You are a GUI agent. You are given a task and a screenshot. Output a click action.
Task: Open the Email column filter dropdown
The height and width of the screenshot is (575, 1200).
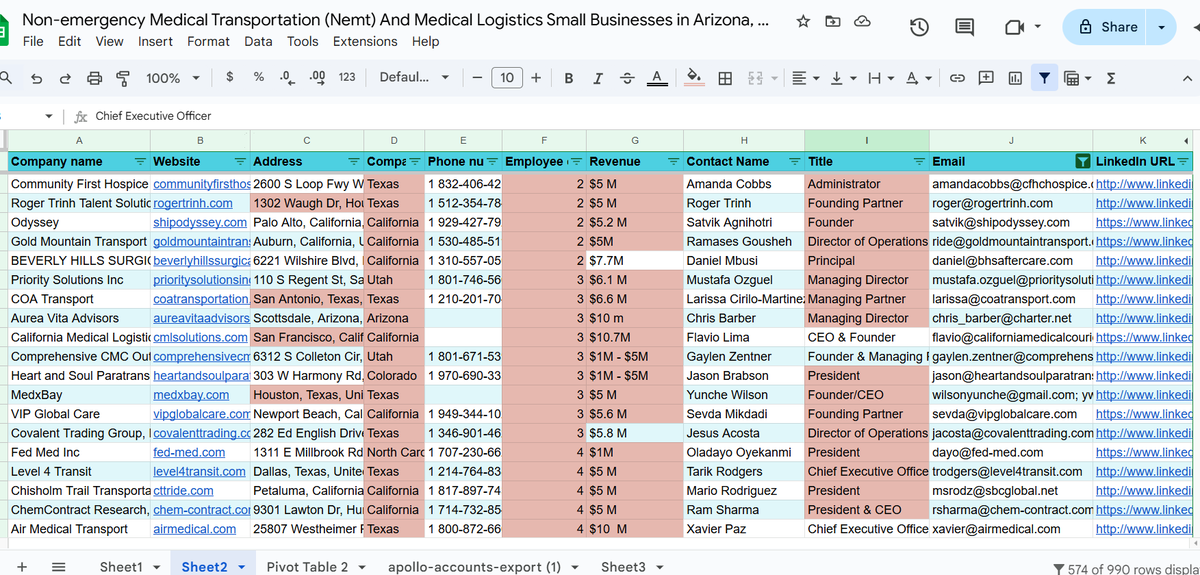point(1082,161)
